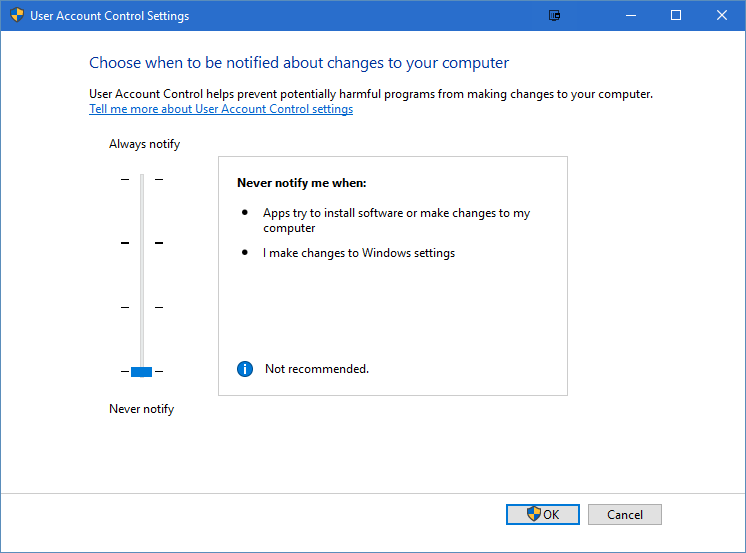
Task: Click the slider thumb at the Never notify level
Action: (141, 372)
